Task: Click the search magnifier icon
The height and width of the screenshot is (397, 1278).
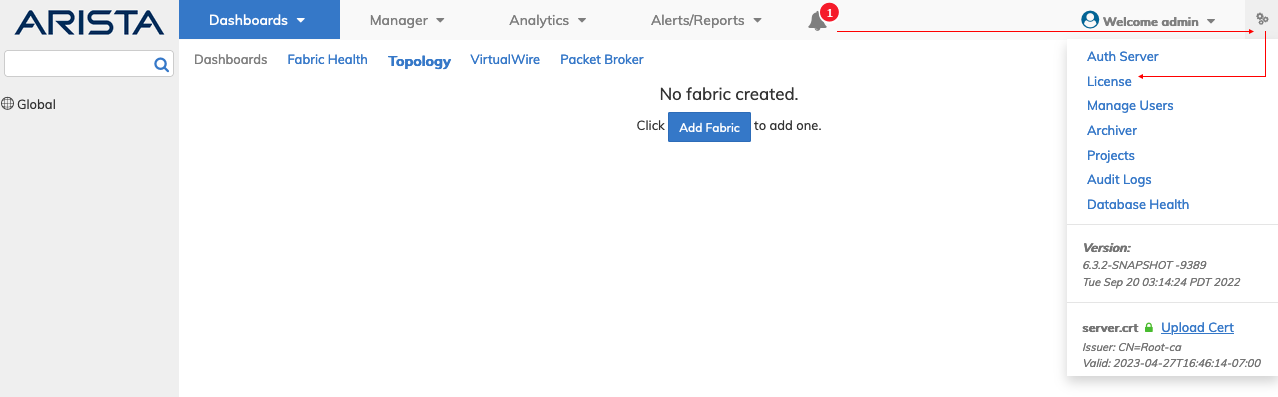Action: [161, 65]
